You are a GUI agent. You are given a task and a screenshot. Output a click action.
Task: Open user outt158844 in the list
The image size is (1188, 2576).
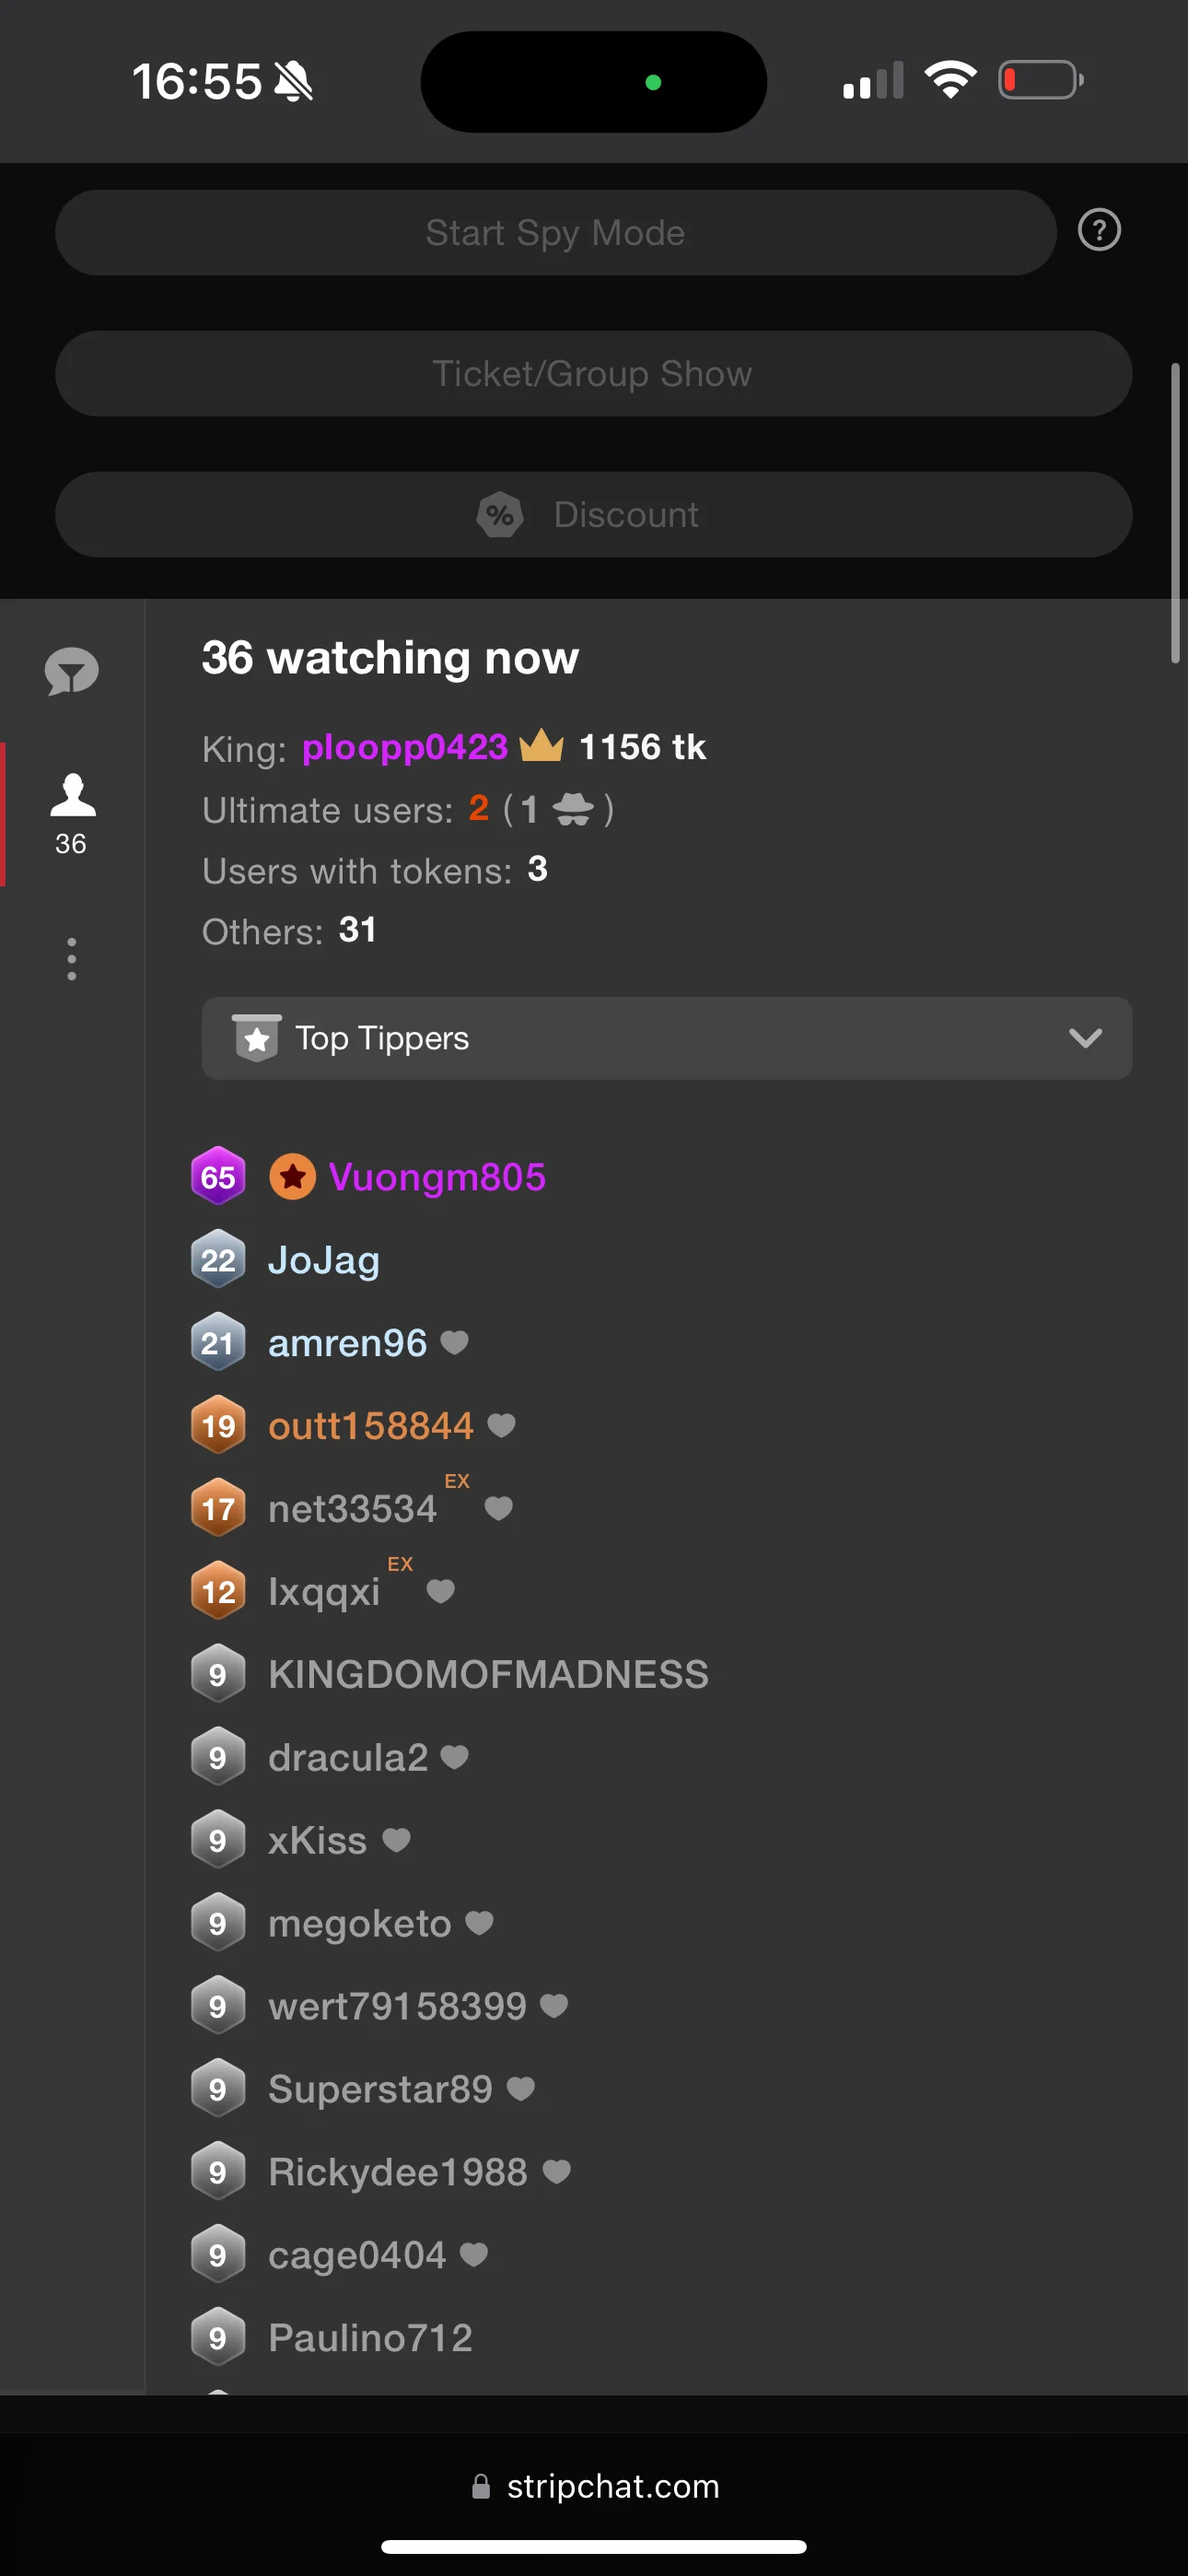(371, 1426)
